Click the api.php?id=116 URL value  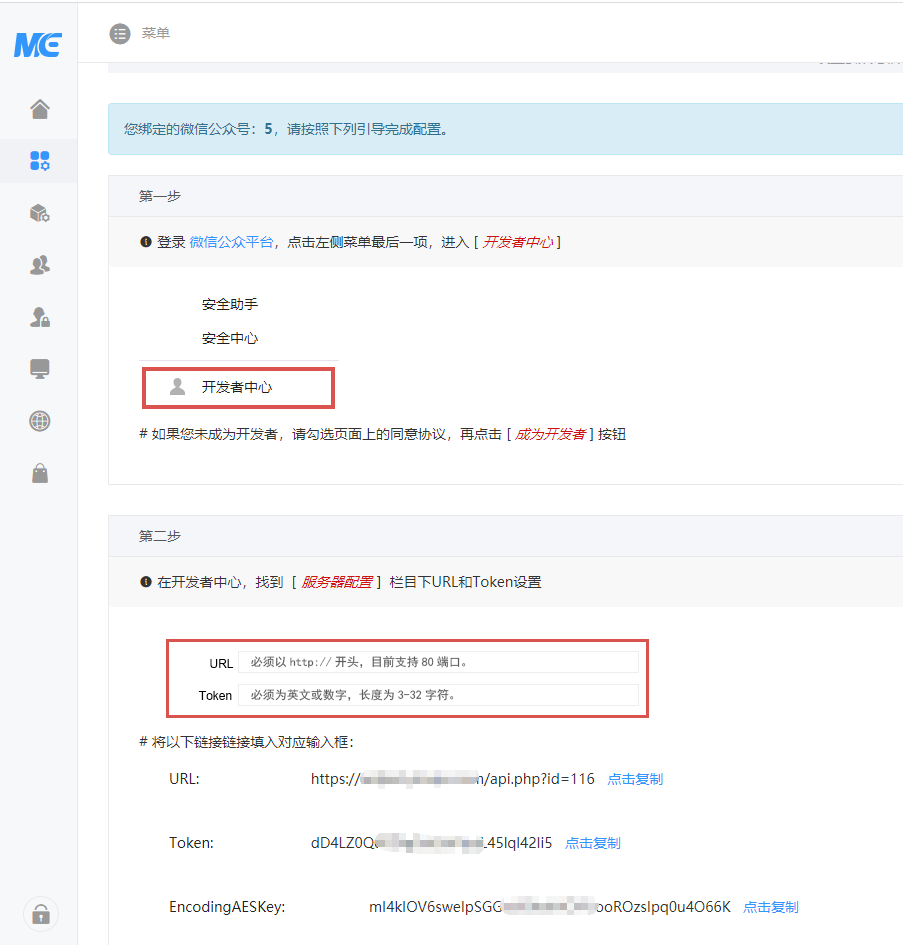(453, 779)
